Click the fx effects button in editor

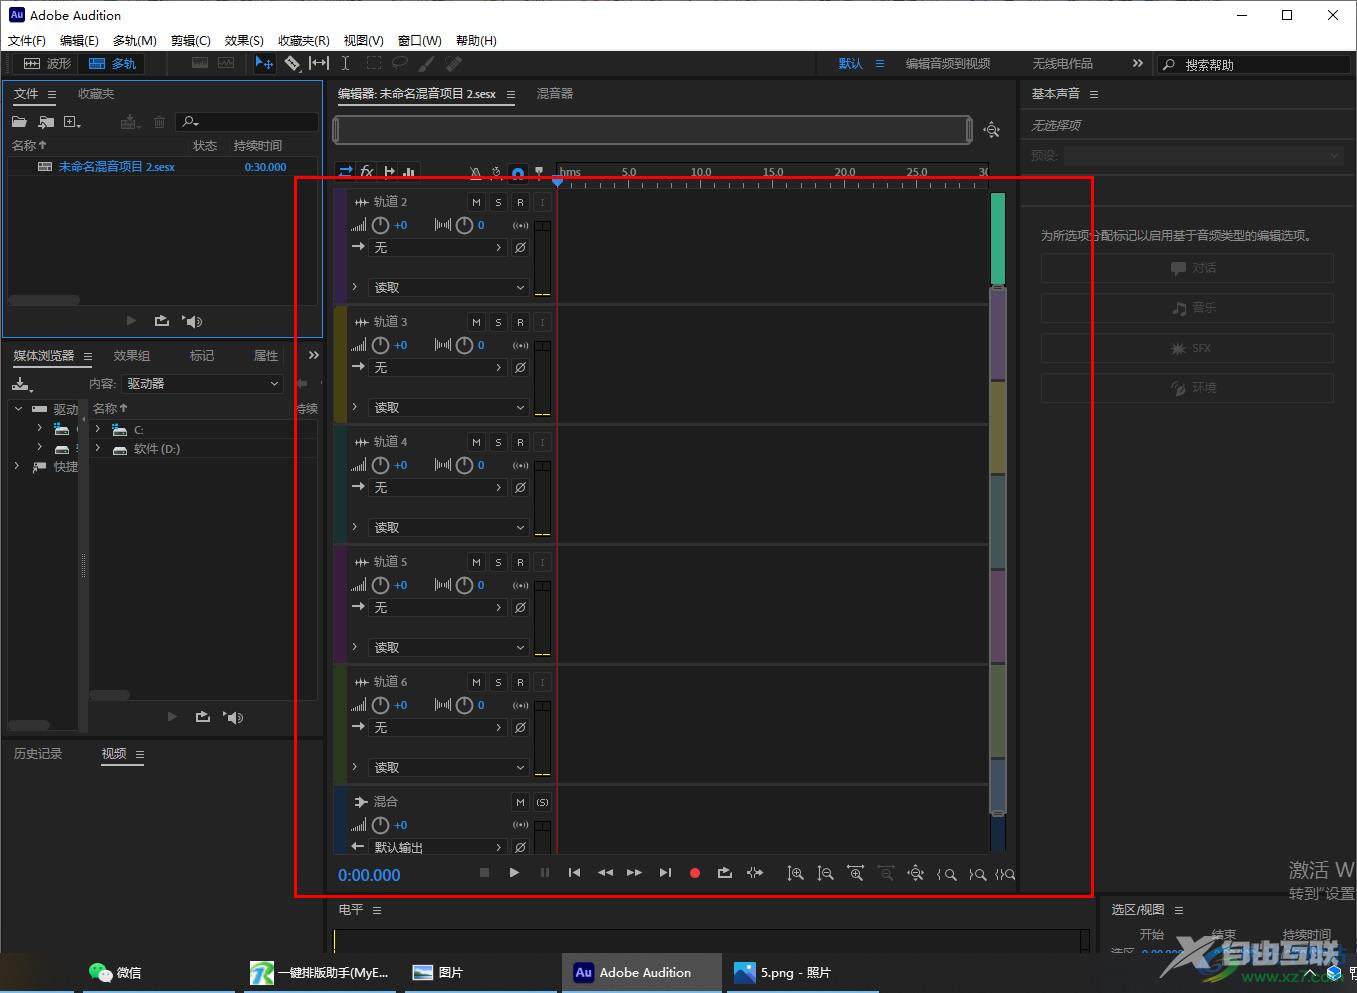[367, 172]
